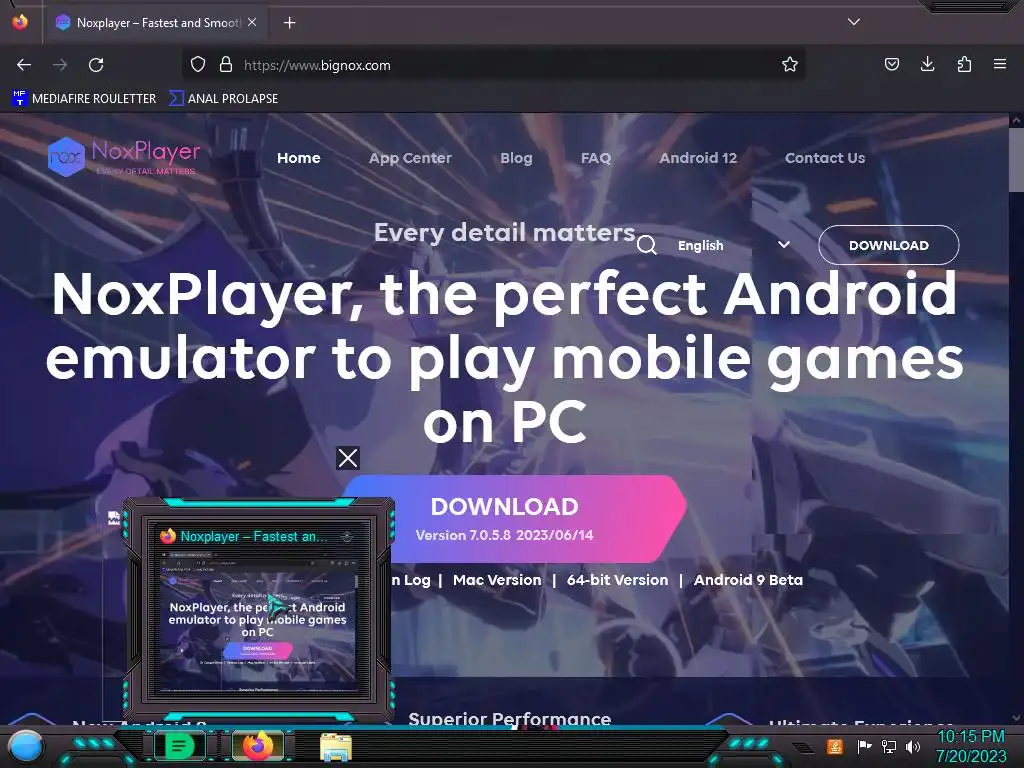
Task: Open the Windows Start orb
Action: (25, 746)
